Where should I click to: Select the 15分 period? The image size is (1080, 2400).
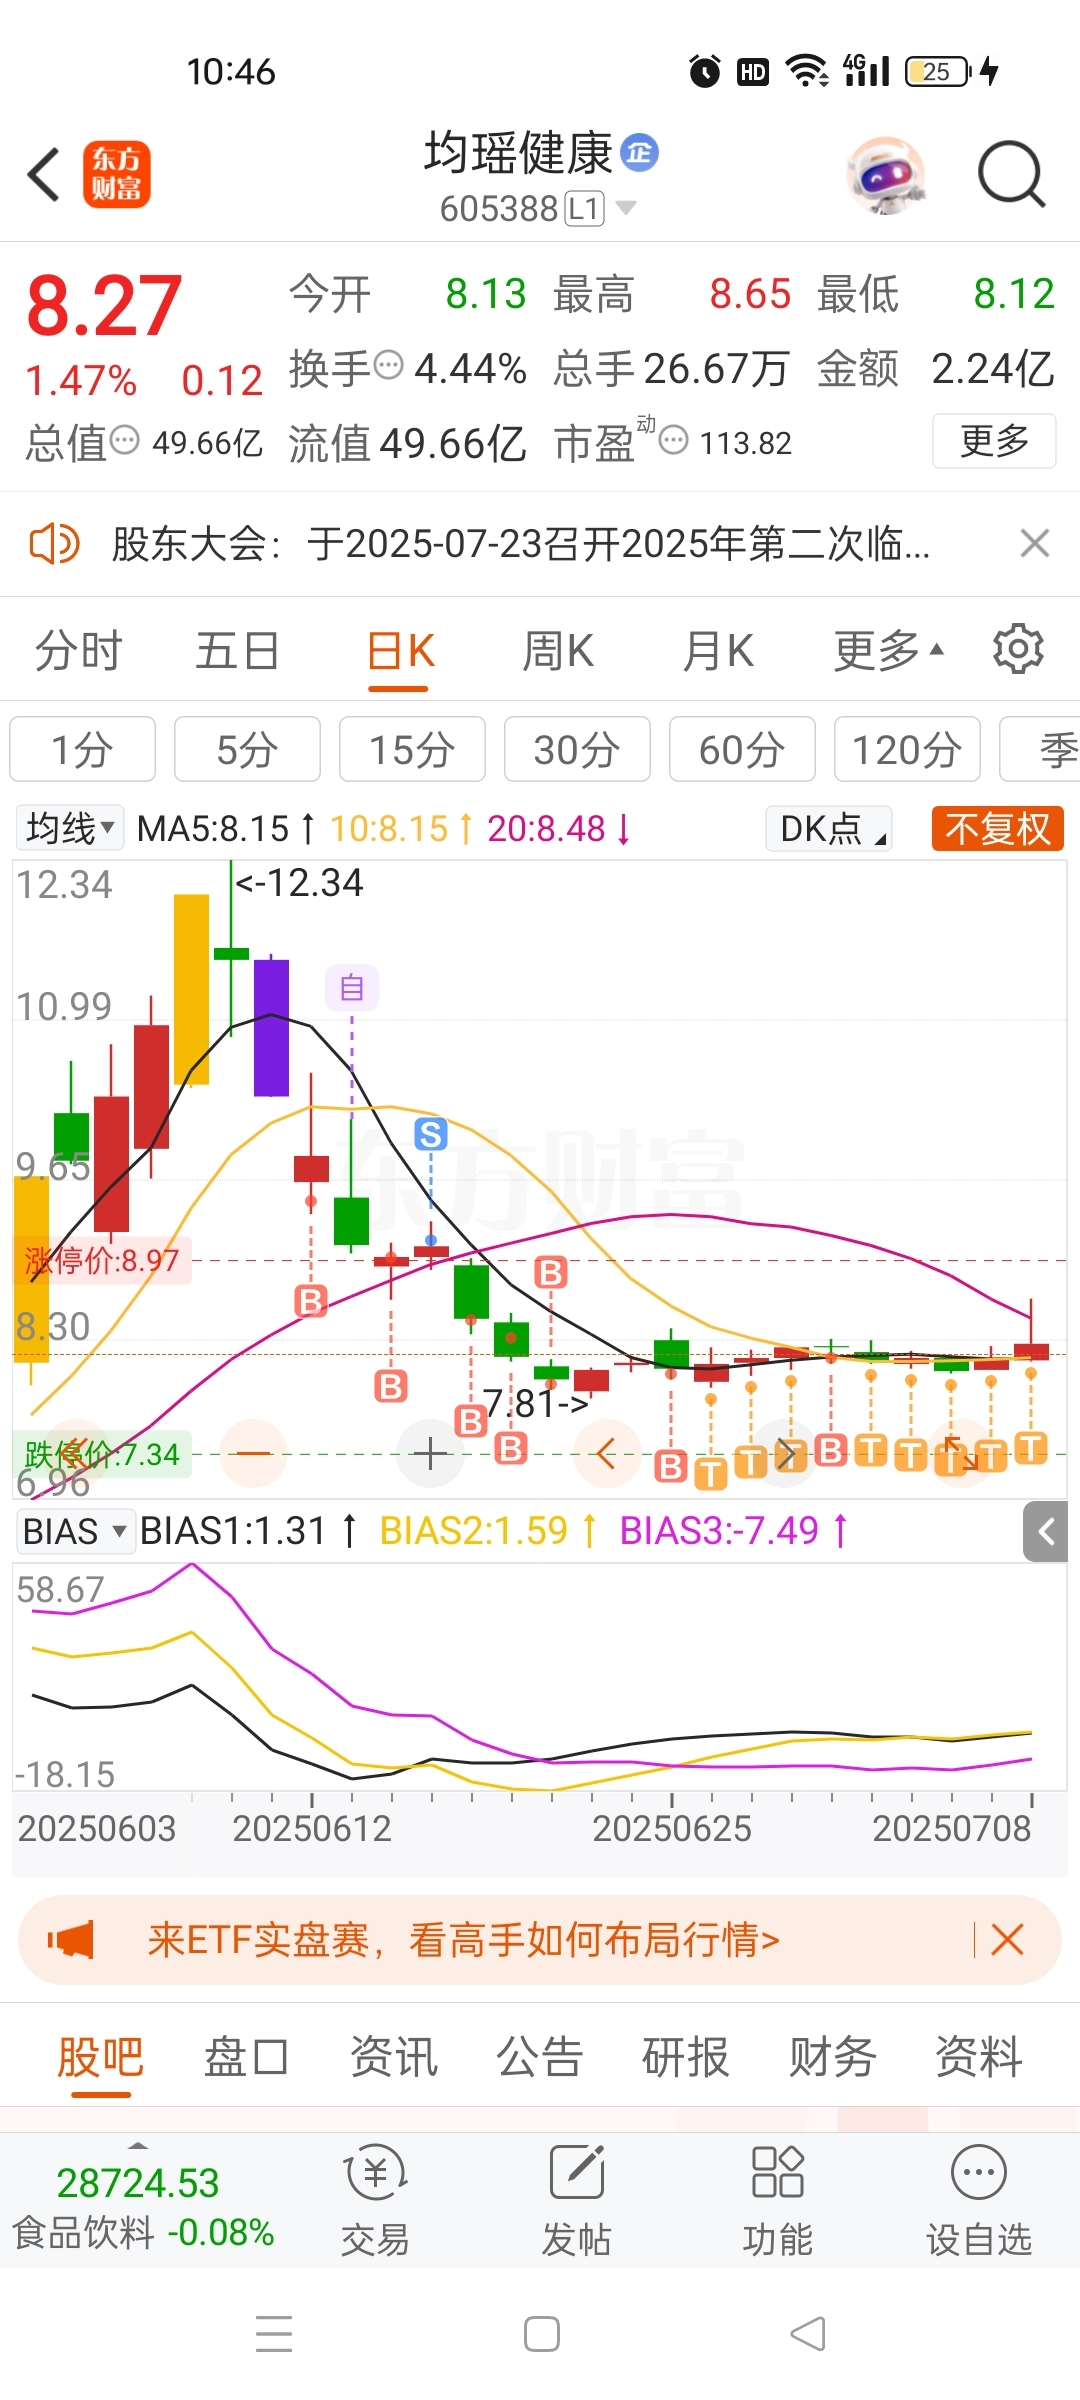(x=412, y=749)
